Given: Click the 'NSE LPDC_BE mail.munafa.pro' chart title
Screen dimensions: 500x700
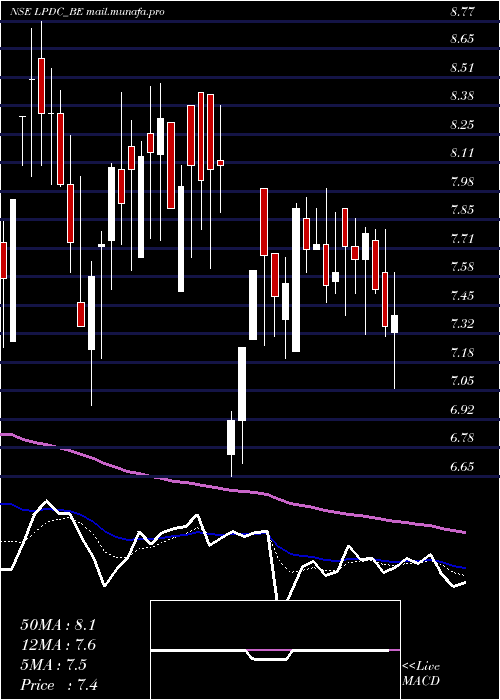Looking at the screenshot, I should pos(88,12).
